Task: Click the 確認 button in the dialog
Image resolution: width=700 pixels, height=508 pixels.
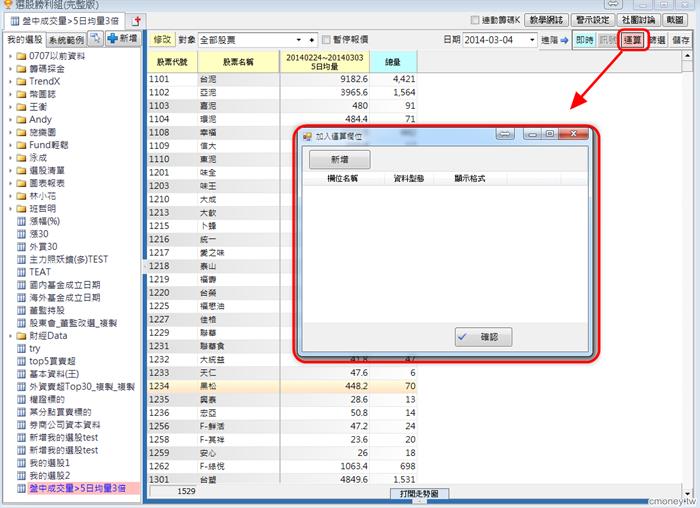Action: click(x=483, y=337)
